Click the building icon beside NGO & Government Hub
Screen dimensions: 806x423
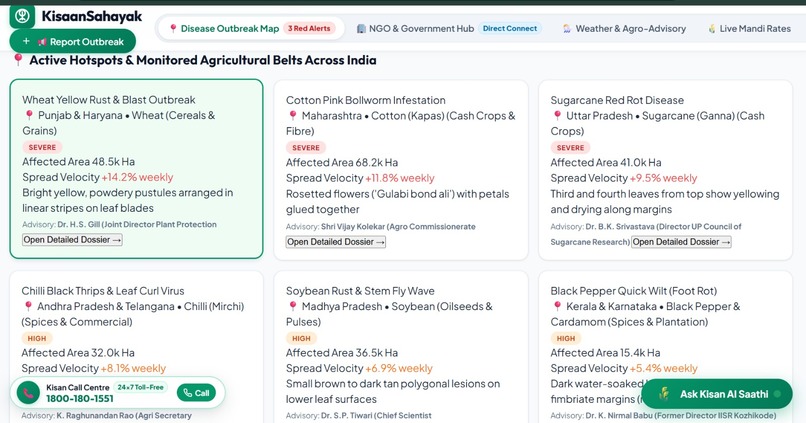[x=361, y=28]
